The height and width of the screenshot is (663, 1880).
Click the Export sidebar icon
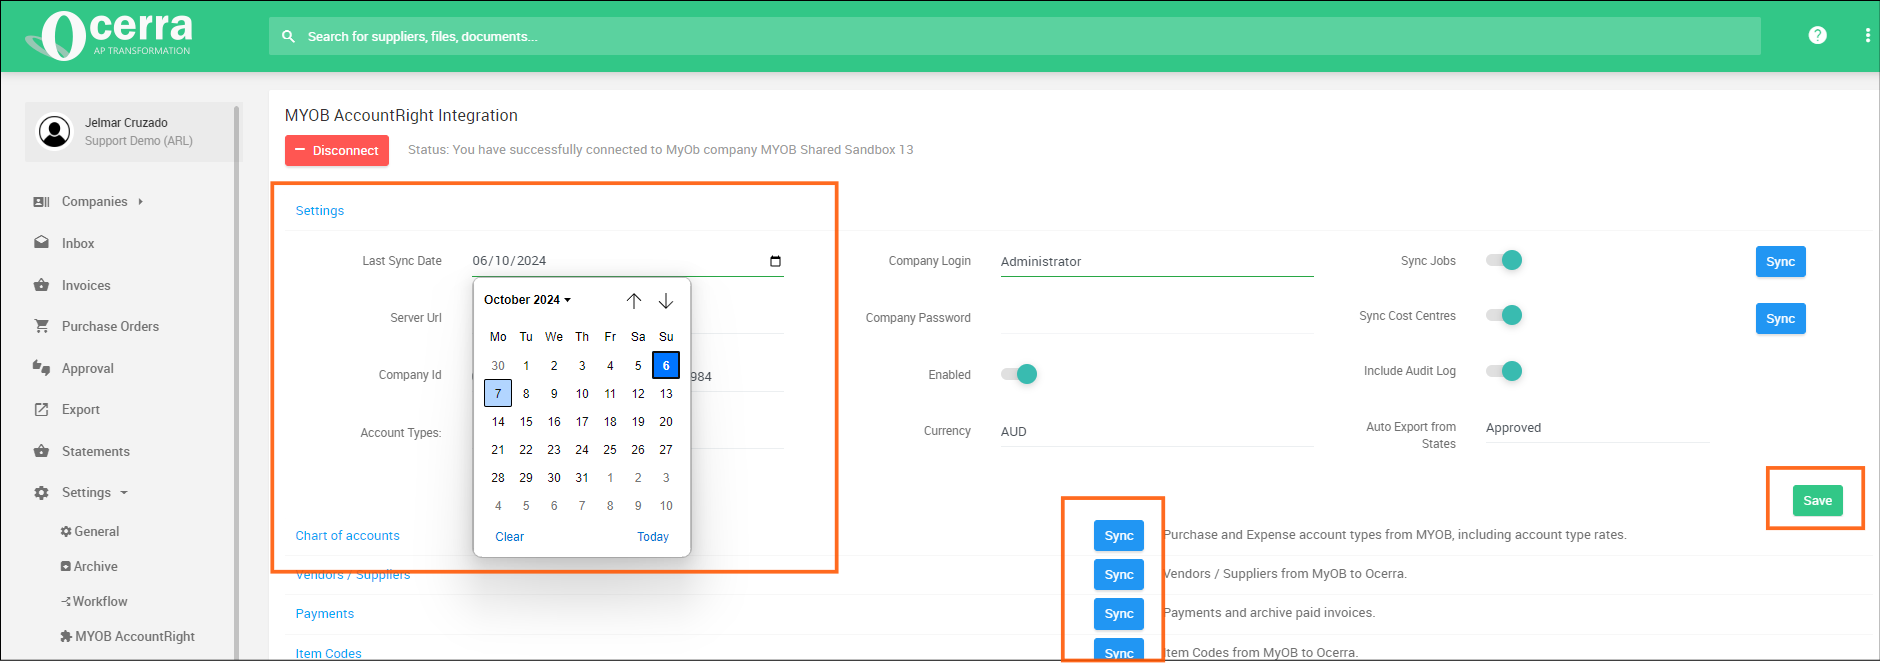41,409
